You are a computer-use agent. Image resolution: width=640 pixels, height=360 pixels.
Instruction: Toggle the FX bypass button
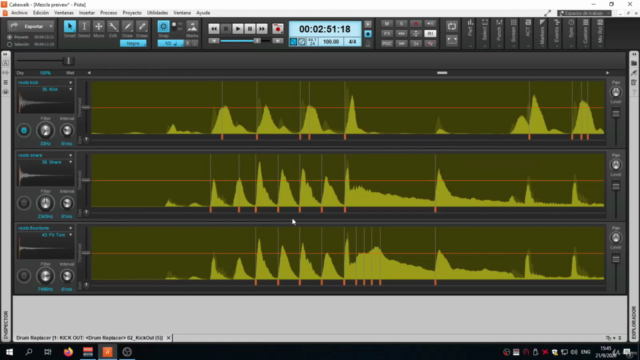[387, 33]
